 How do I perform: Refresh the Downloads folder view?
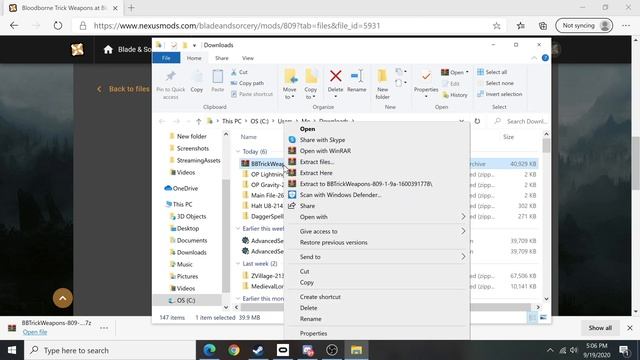pyautogui.click(x=477, y=121)
